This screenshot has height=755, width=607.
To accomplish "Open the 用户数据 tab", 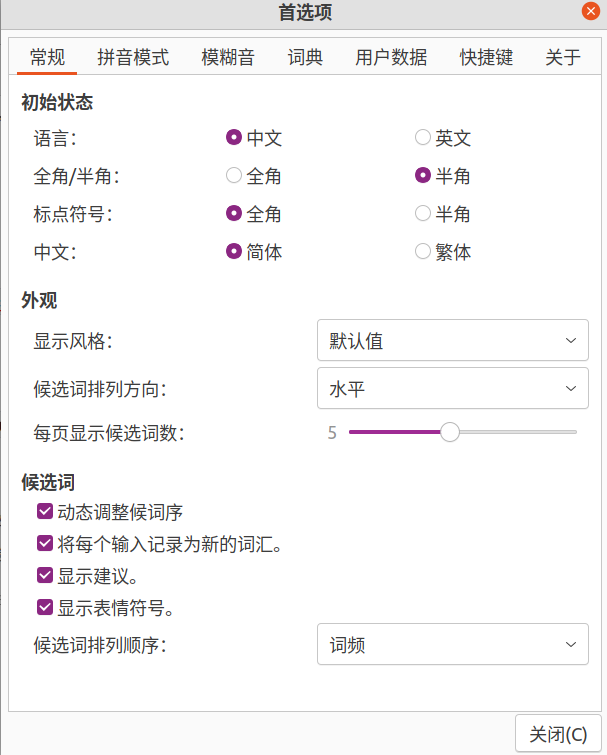I will coord(391,57).
